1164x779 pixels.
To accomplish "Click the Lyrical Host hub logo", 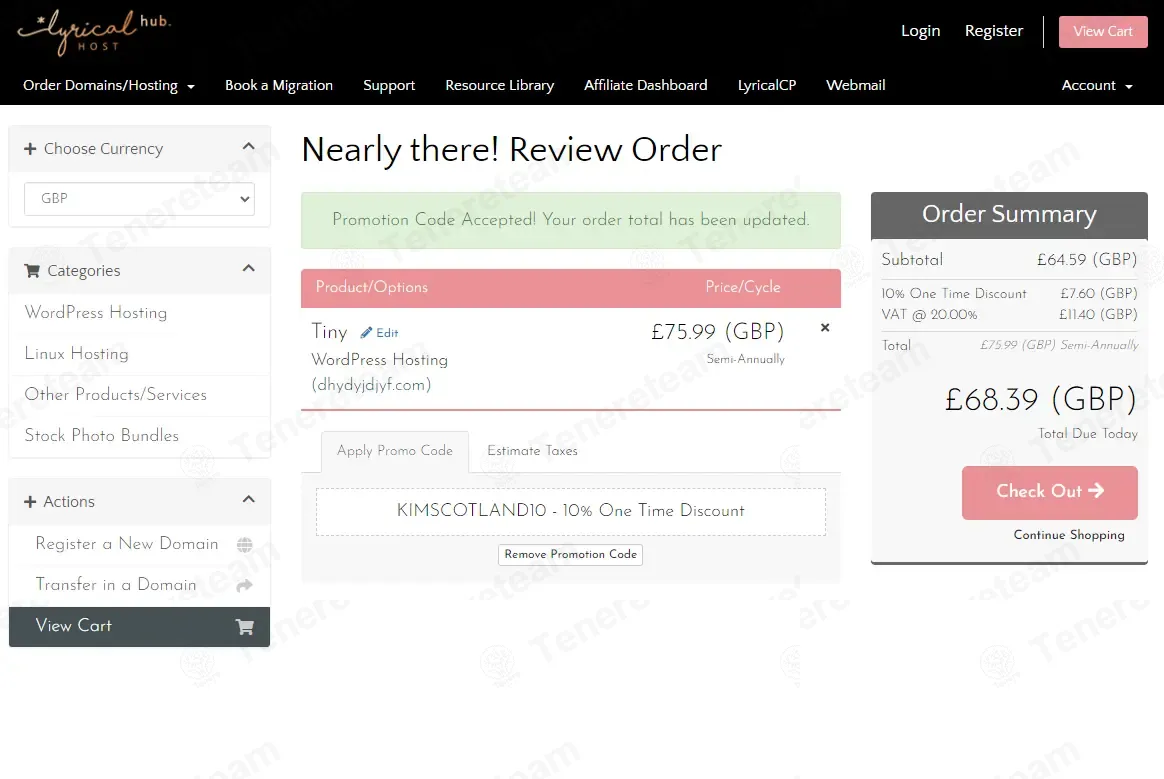I will click(94, 33).
